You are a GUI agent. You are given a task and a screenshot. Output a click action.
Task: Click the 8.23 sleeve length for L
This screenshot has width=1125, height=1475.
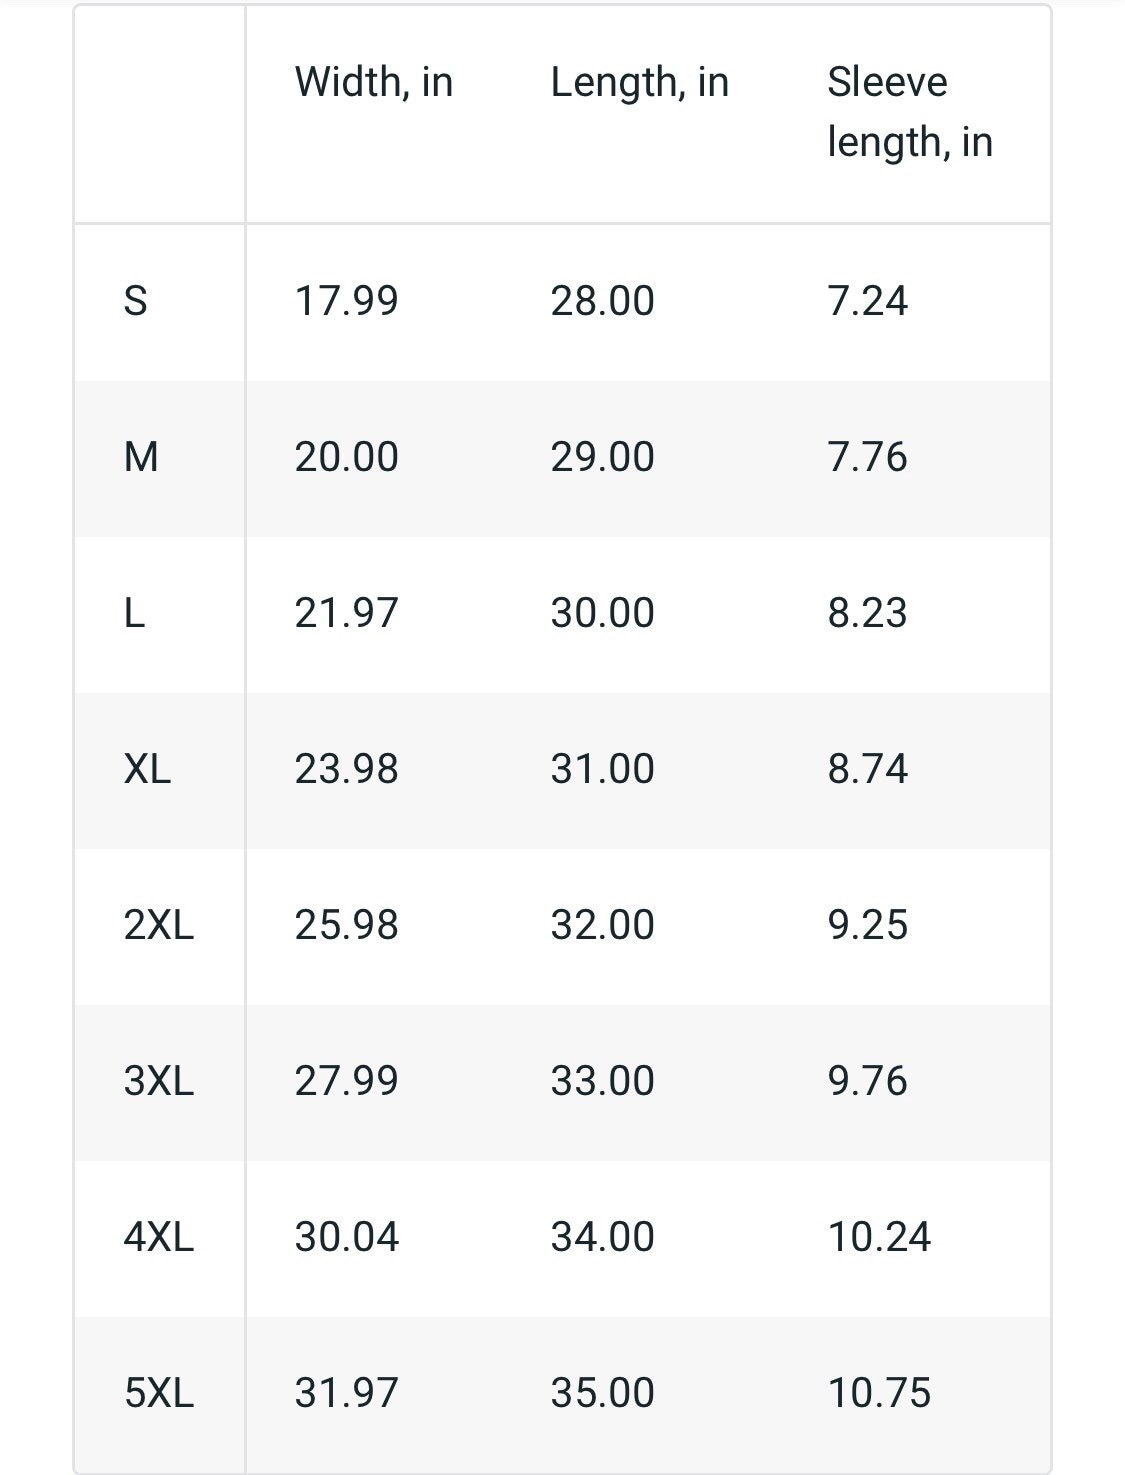click(x=867, y=613)
